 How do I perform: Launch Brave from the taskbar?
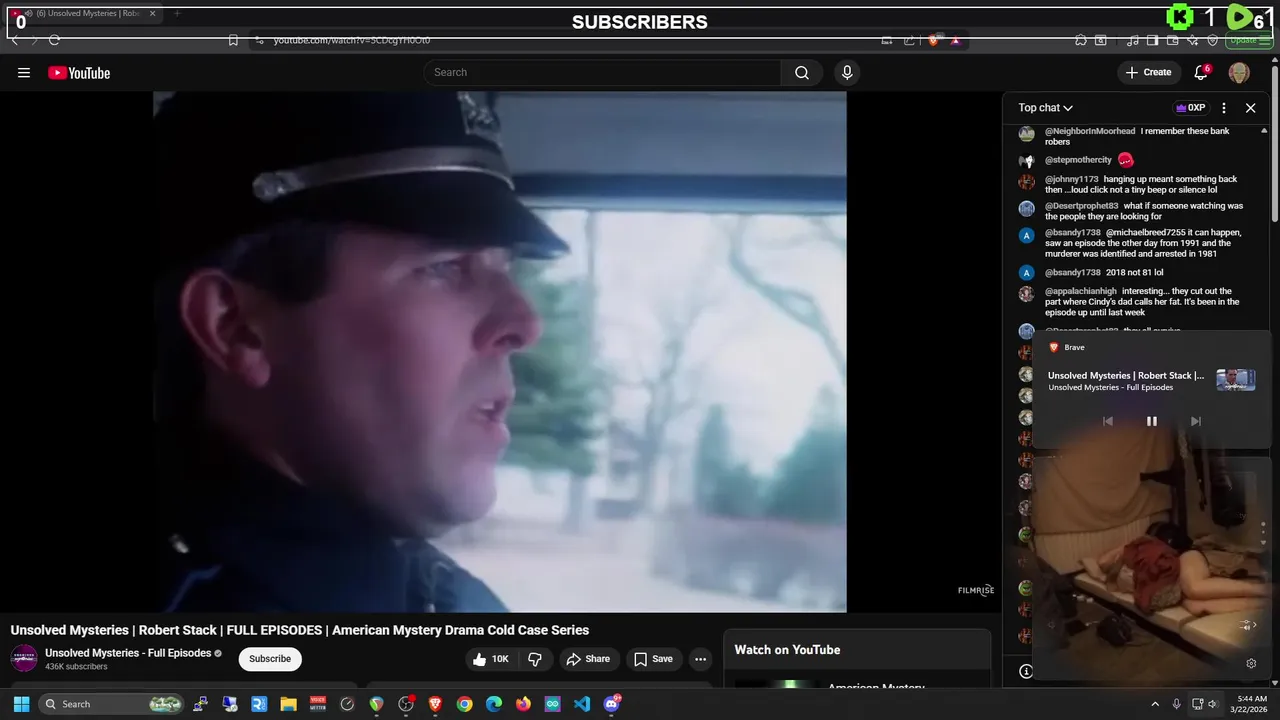435,704
